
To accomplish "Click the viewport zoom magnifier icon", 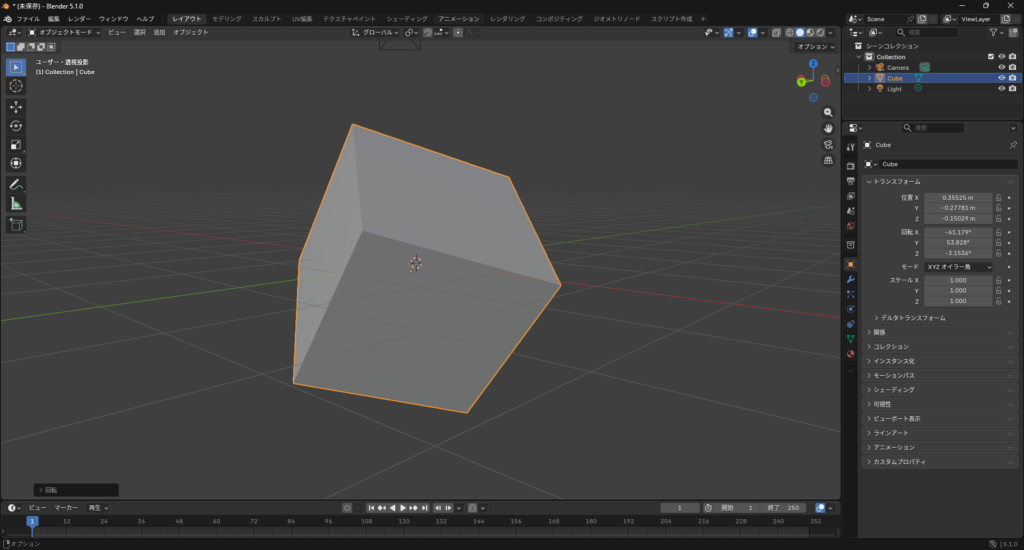I will click(x=828, y=112).
